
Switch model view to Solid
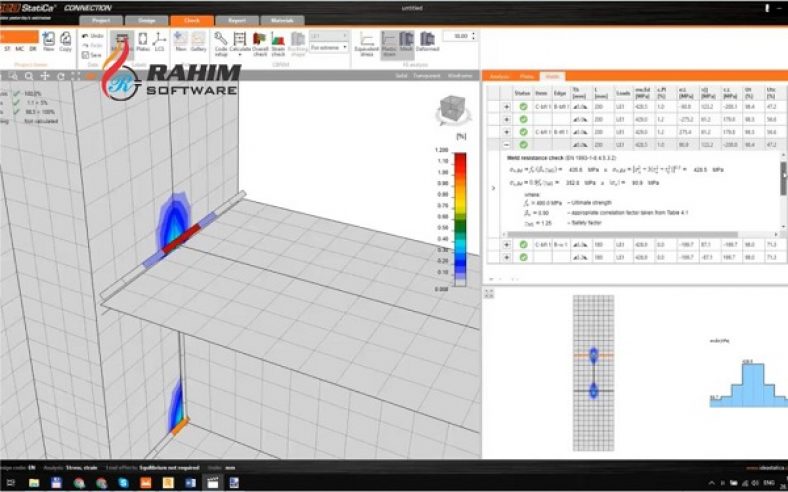401,76
